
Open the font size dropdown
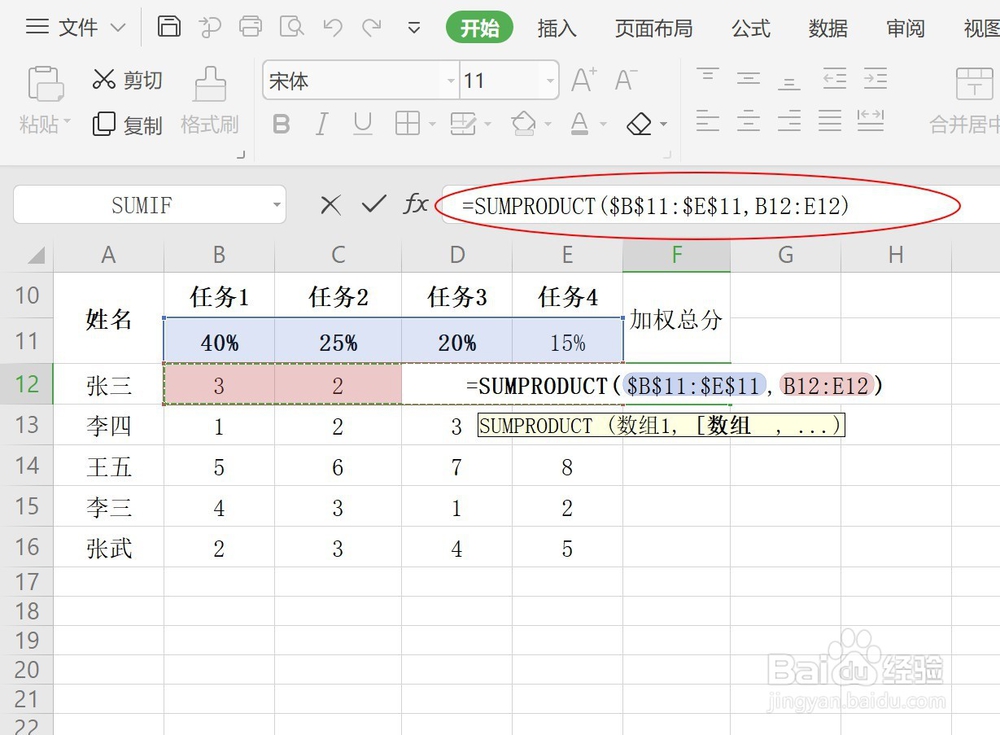pos(549,80)
